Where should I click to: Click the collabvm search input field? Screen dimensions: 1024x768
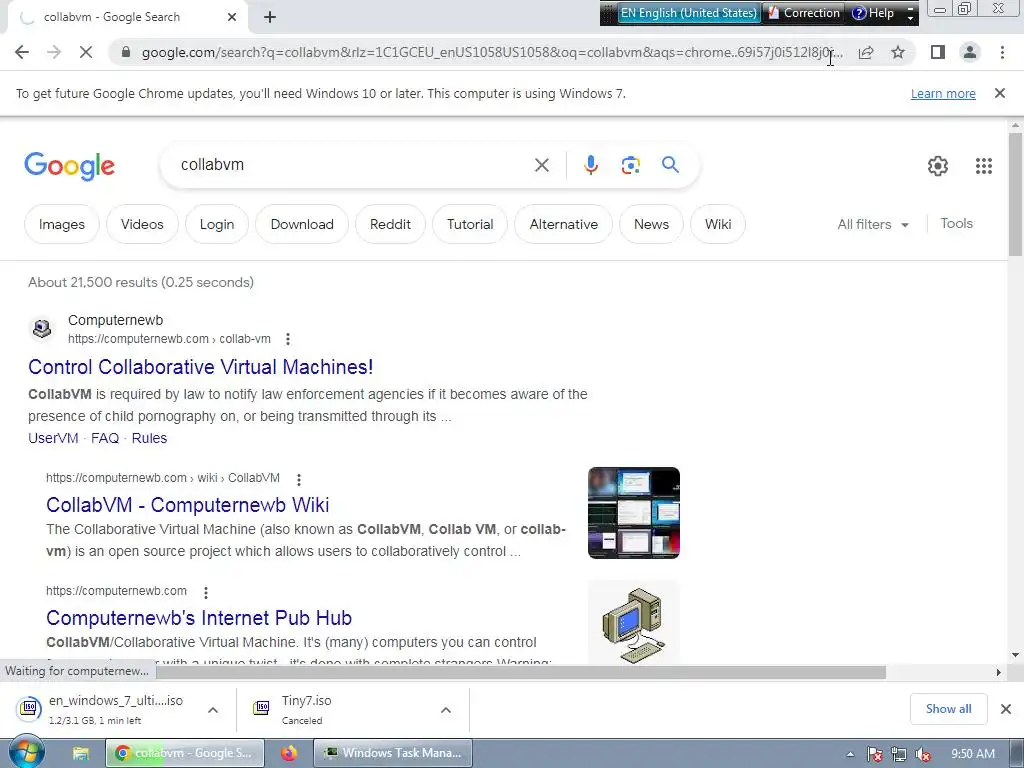[353, 165]
